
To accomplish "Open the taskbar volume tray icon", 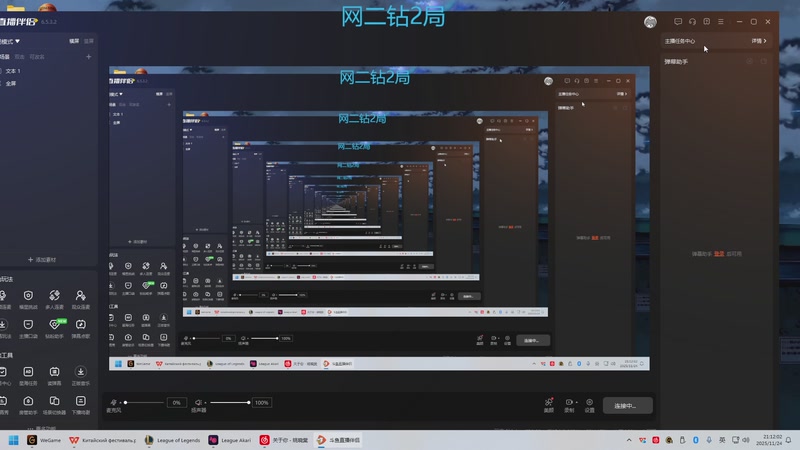I will coord(746,440).
